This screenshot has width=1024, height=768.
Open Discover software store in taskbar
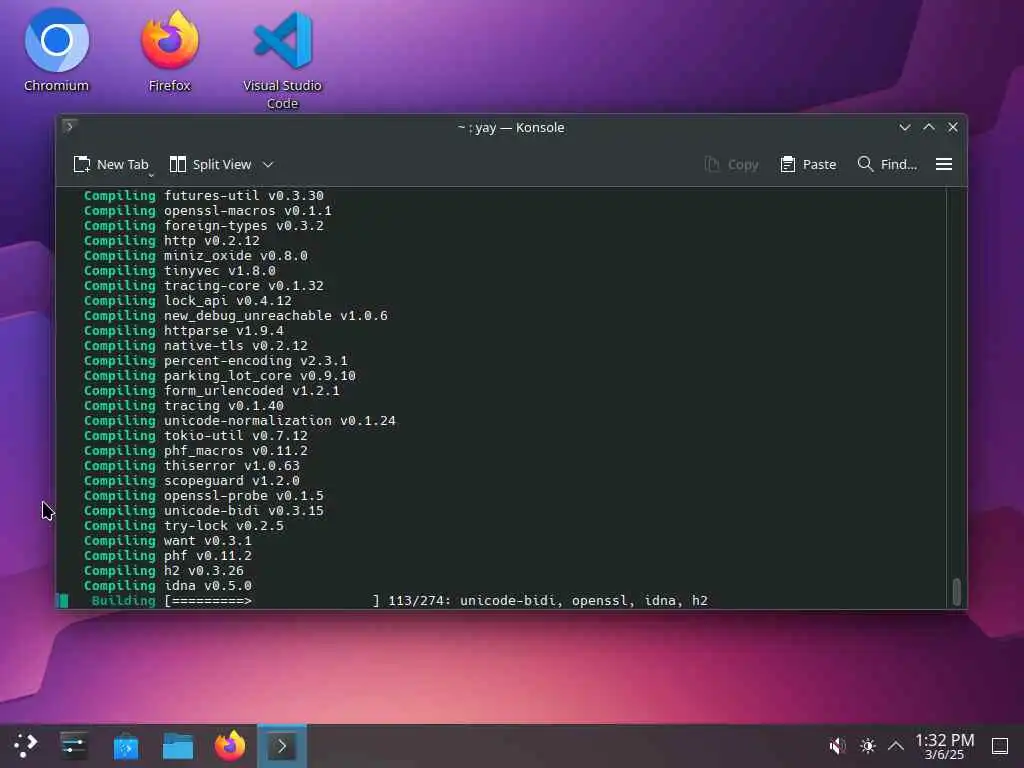126,746
